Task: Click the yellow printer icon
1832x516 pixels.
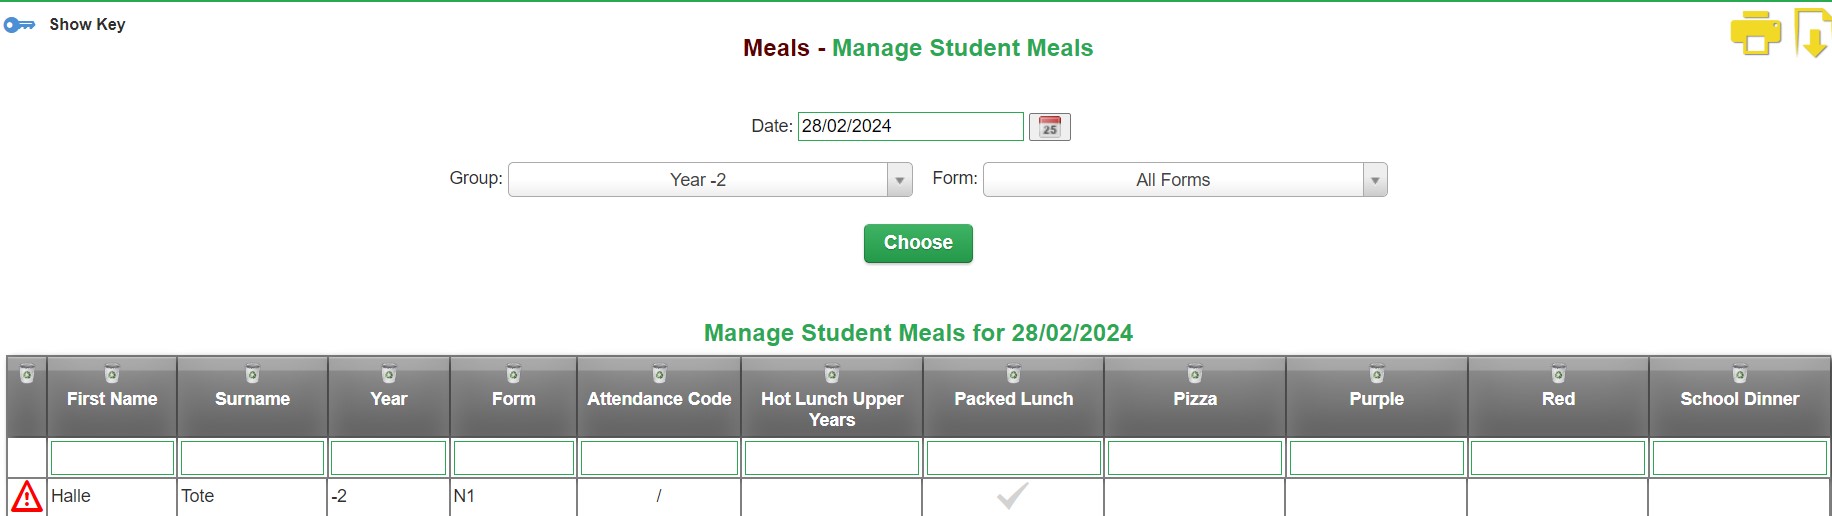Action: tap(1756, 33)
